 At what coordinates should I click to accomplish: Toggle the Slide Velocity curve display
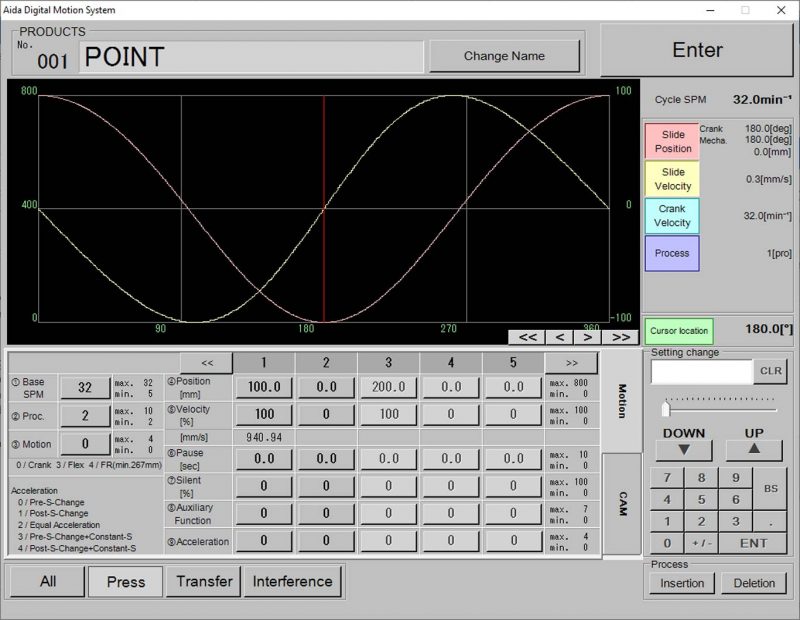(x=672, y=179)
